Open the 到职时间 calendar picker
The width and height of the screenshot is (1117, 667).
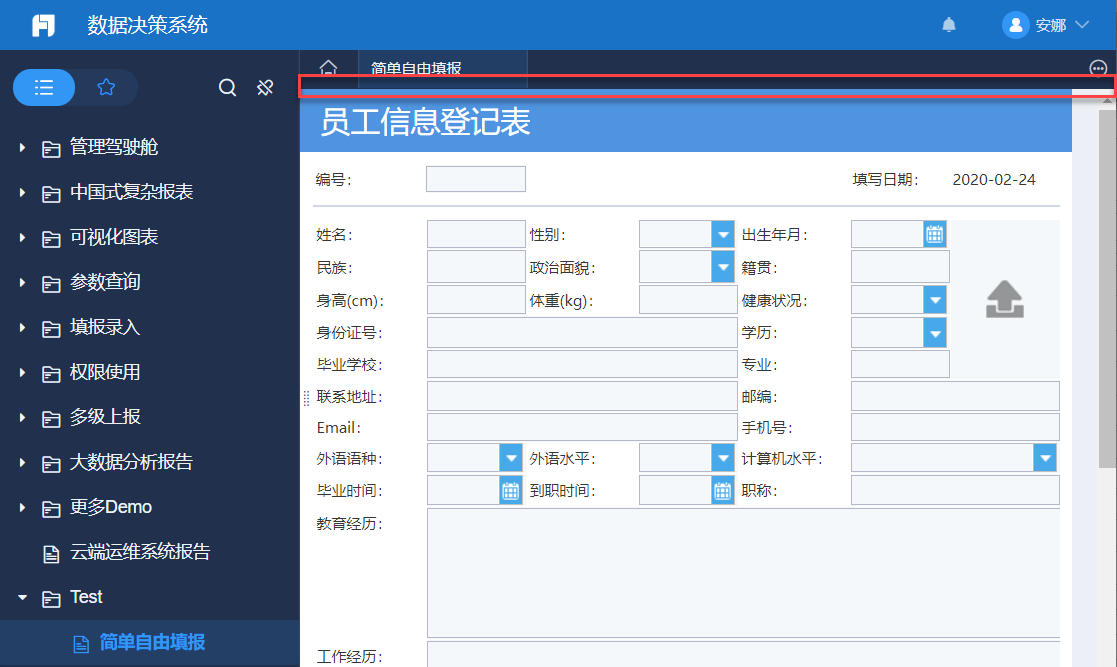(722, 490)
